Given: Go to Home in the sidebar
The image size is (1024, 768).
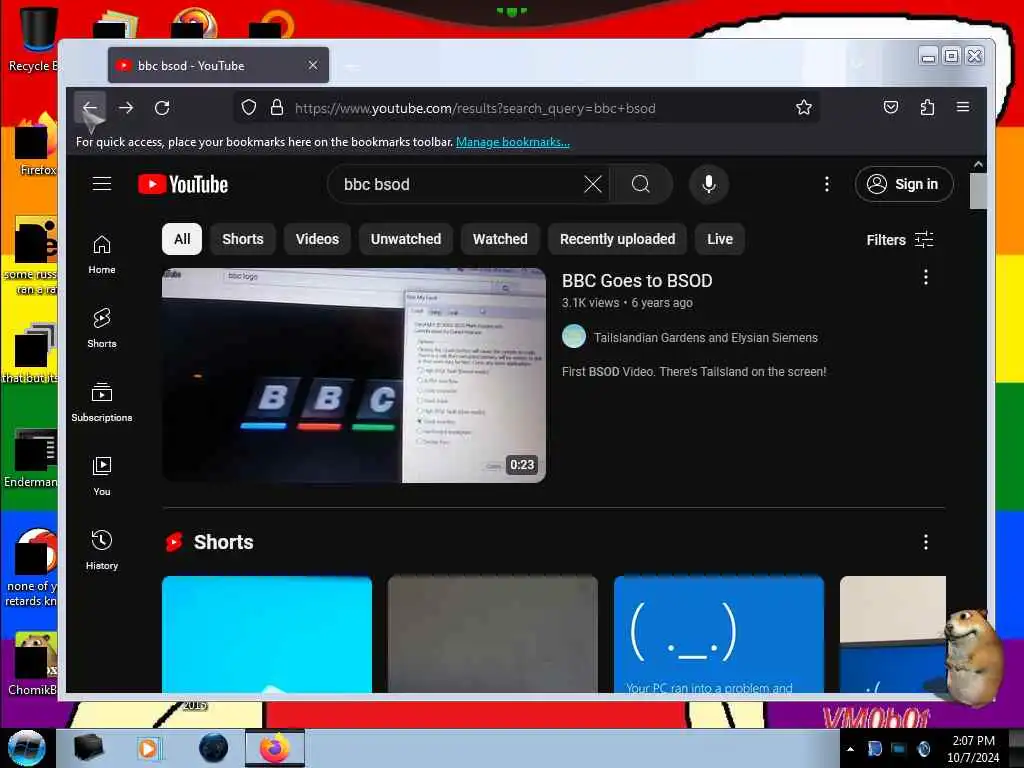Looking at the screenshot, I should (102, 255).
